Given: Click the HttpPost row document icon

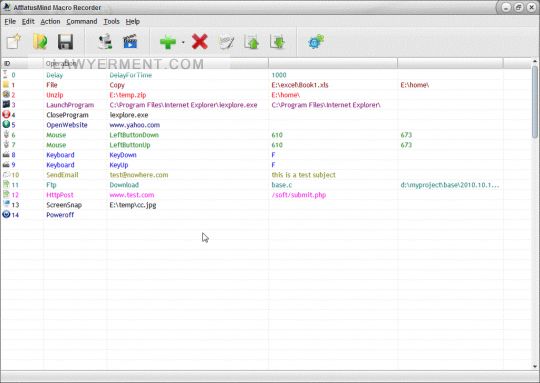Looking at the screenshot, I should [6, 194].
